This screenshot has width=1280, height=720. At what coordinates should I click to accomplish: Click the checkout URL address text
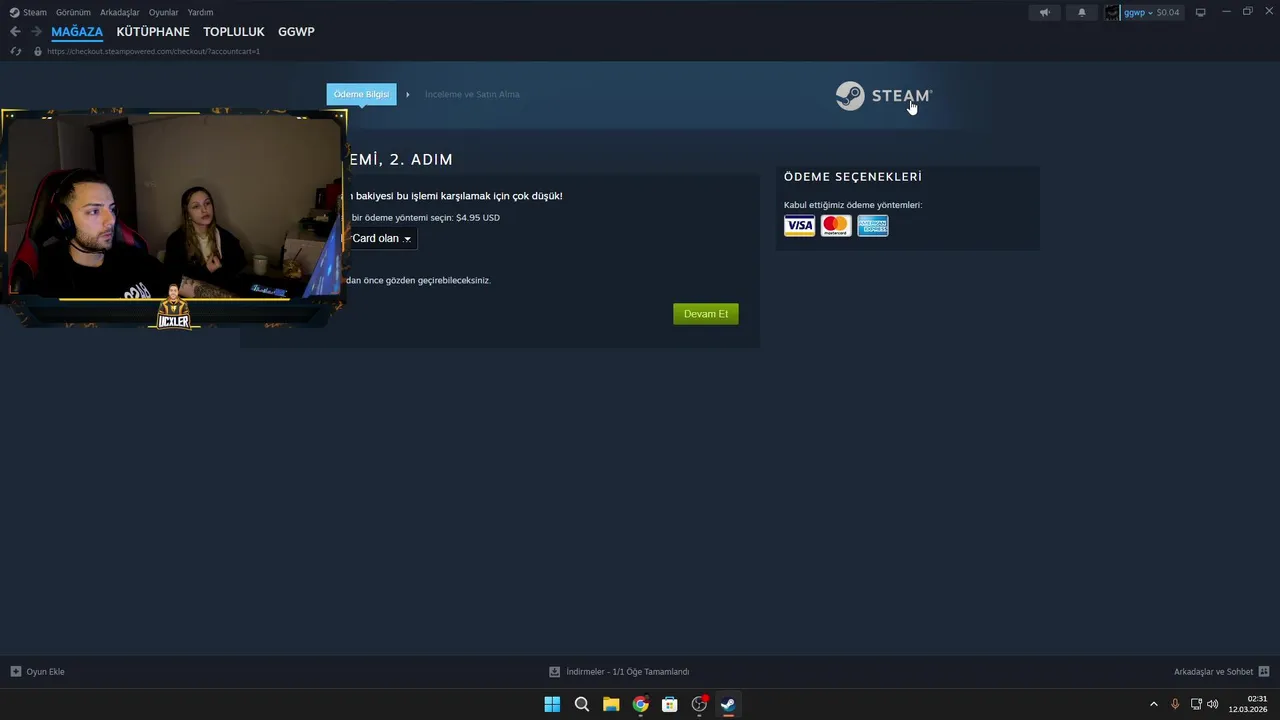(153, 51)
